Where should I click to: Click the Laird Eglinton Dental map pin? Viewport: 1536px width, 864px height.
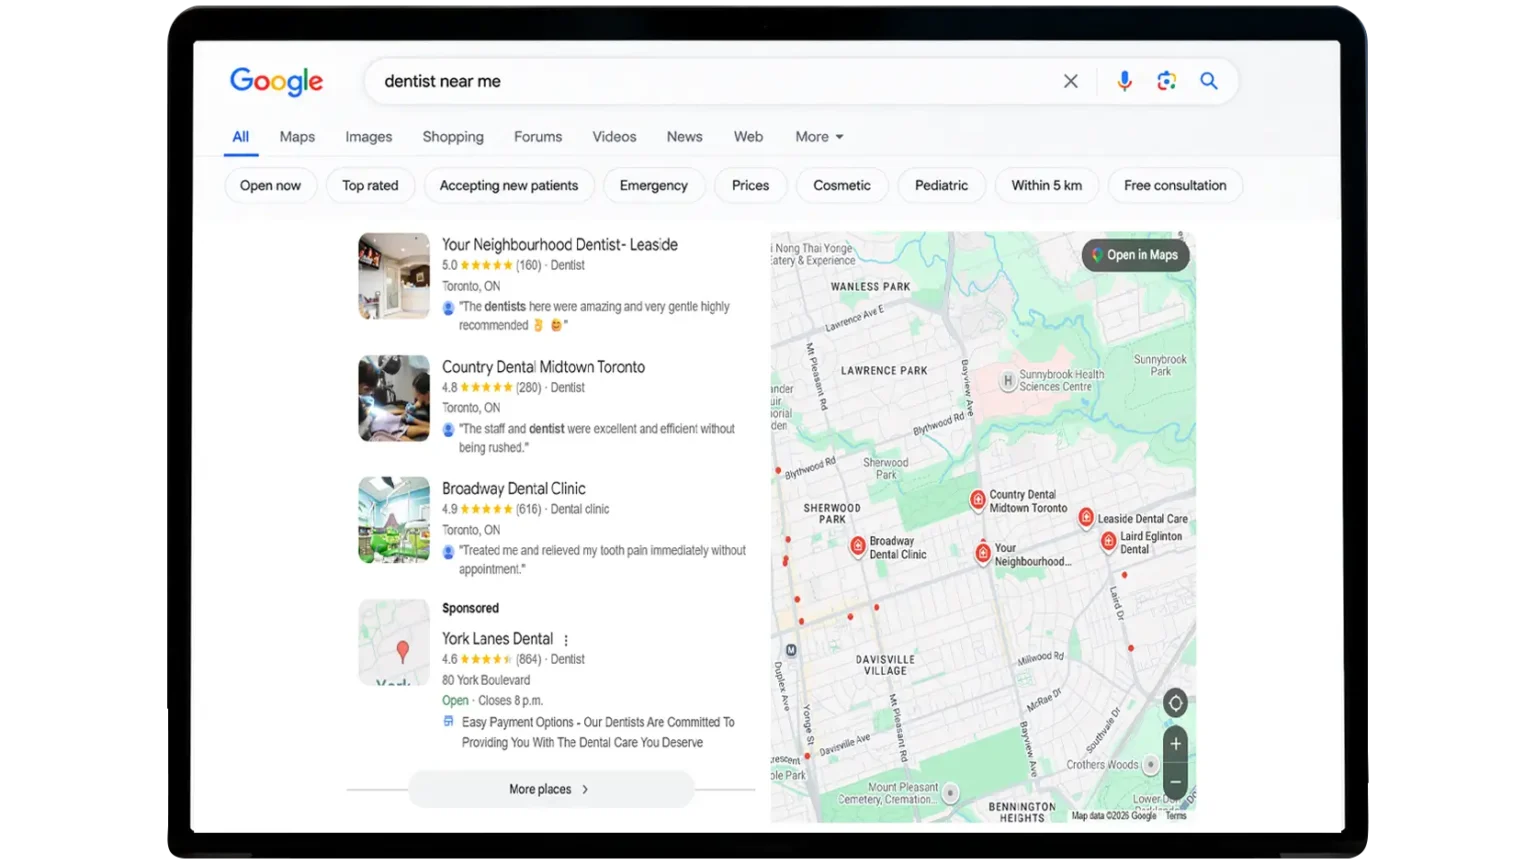coord(1108,541)
